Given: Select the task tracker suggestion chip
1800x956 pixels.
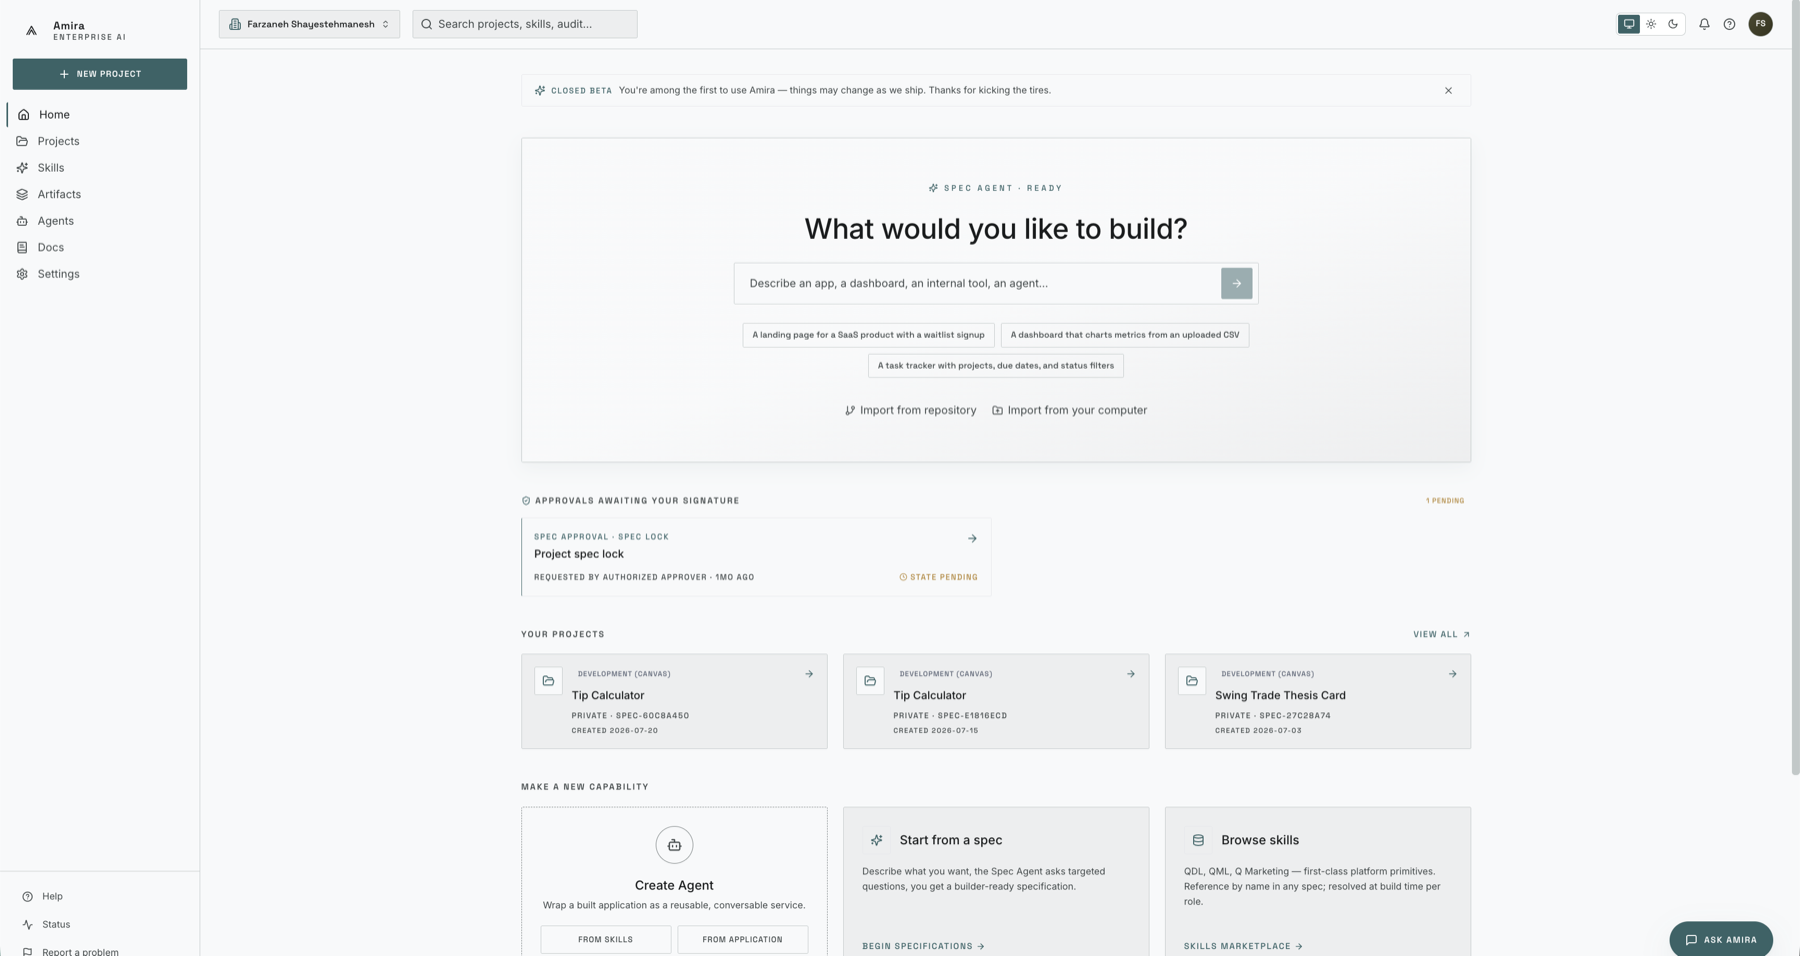Looking at the screenshot, I should [996, 366].
